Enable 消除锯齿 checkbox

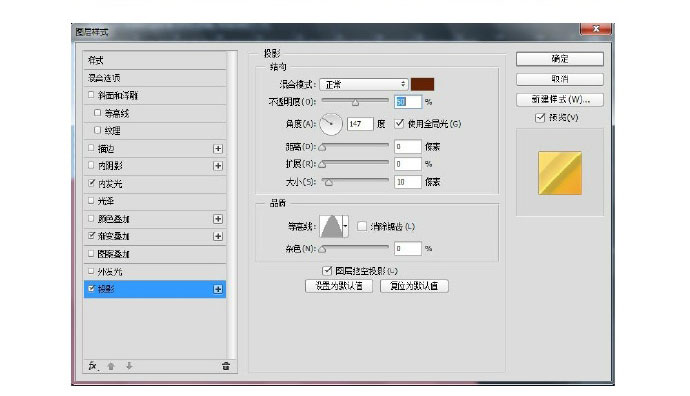pos(362,226)
